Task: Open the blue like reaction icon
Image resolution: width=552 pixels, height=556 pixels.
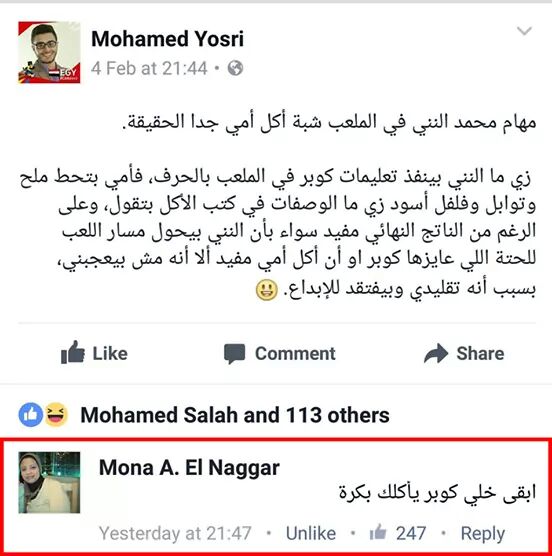Action: (x=31, y=415)
